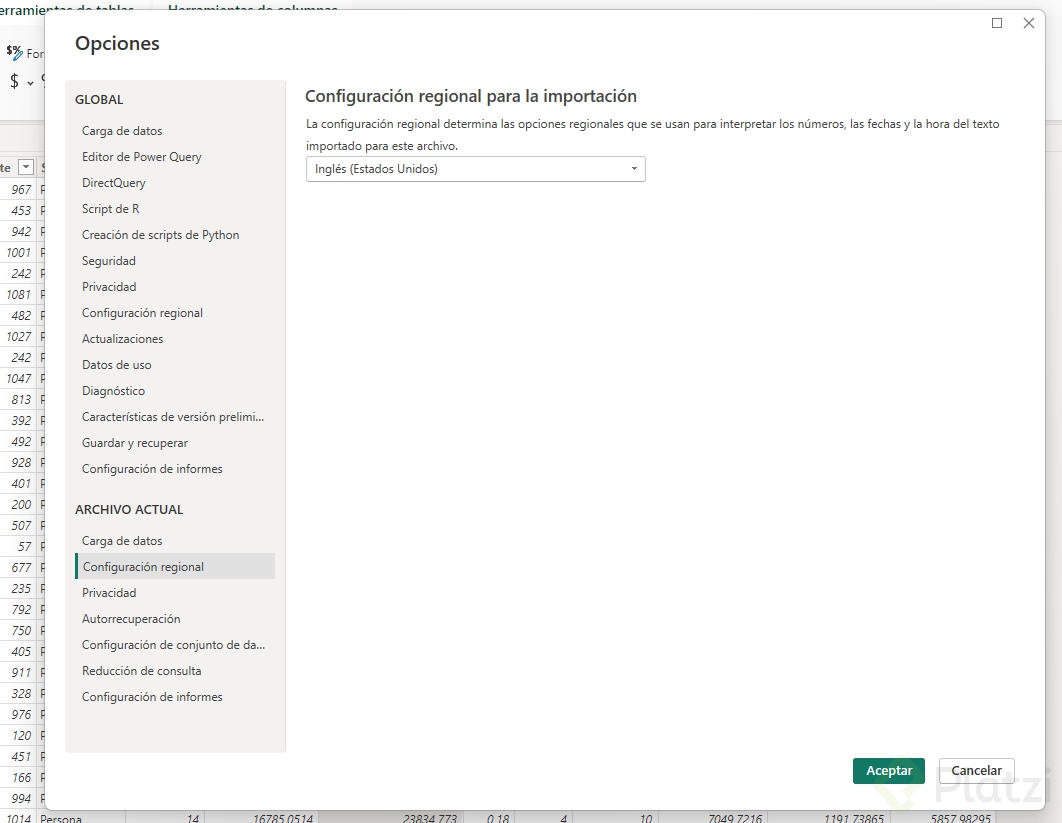Open Reducción de consulta settings
1062x823 pixels.
point(142,671)
